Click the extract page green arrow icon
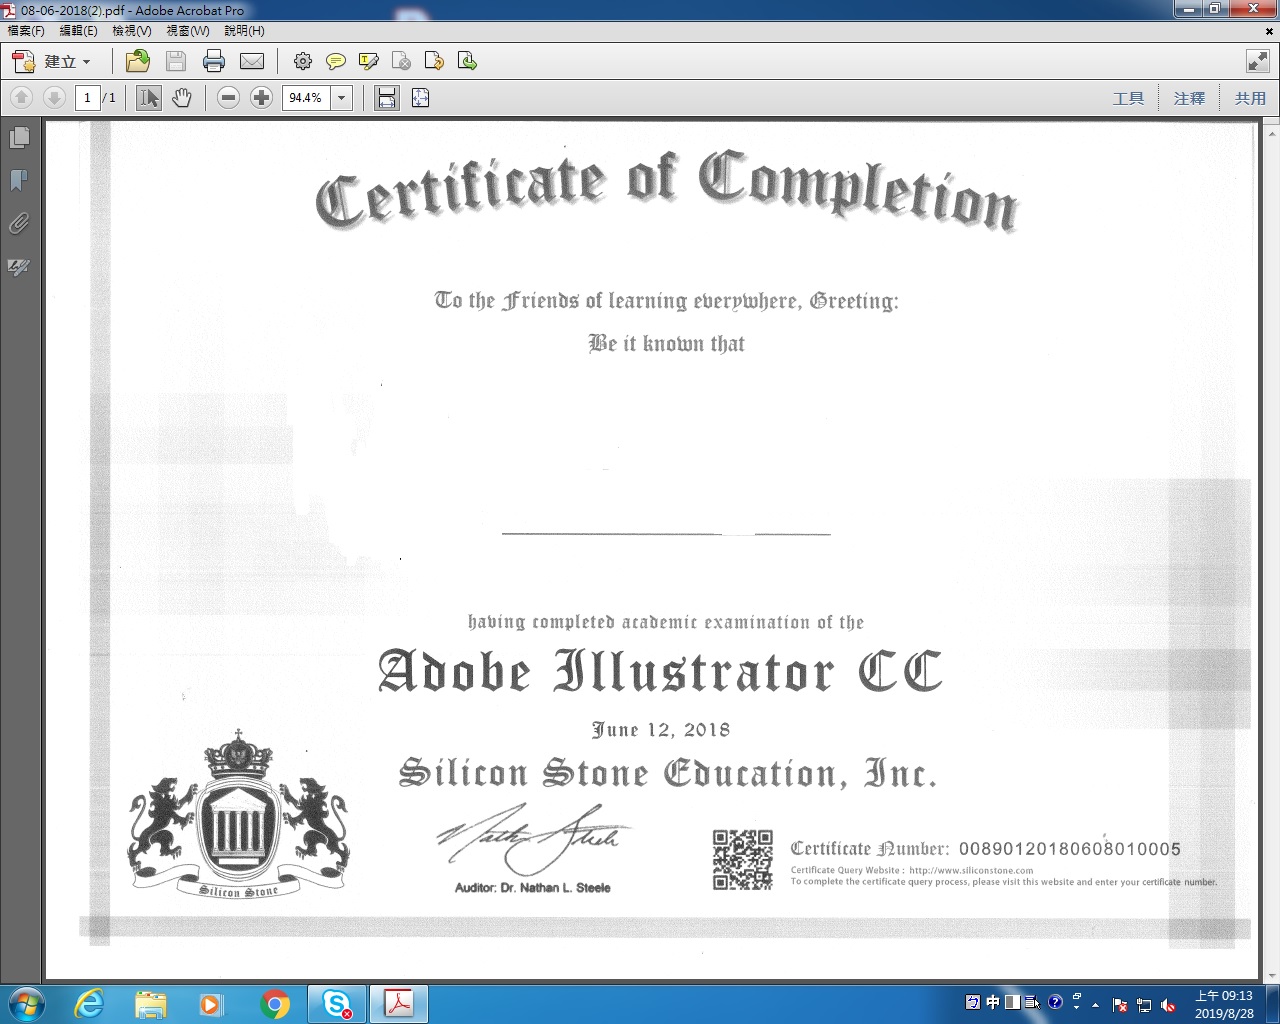 coord(467,62)
